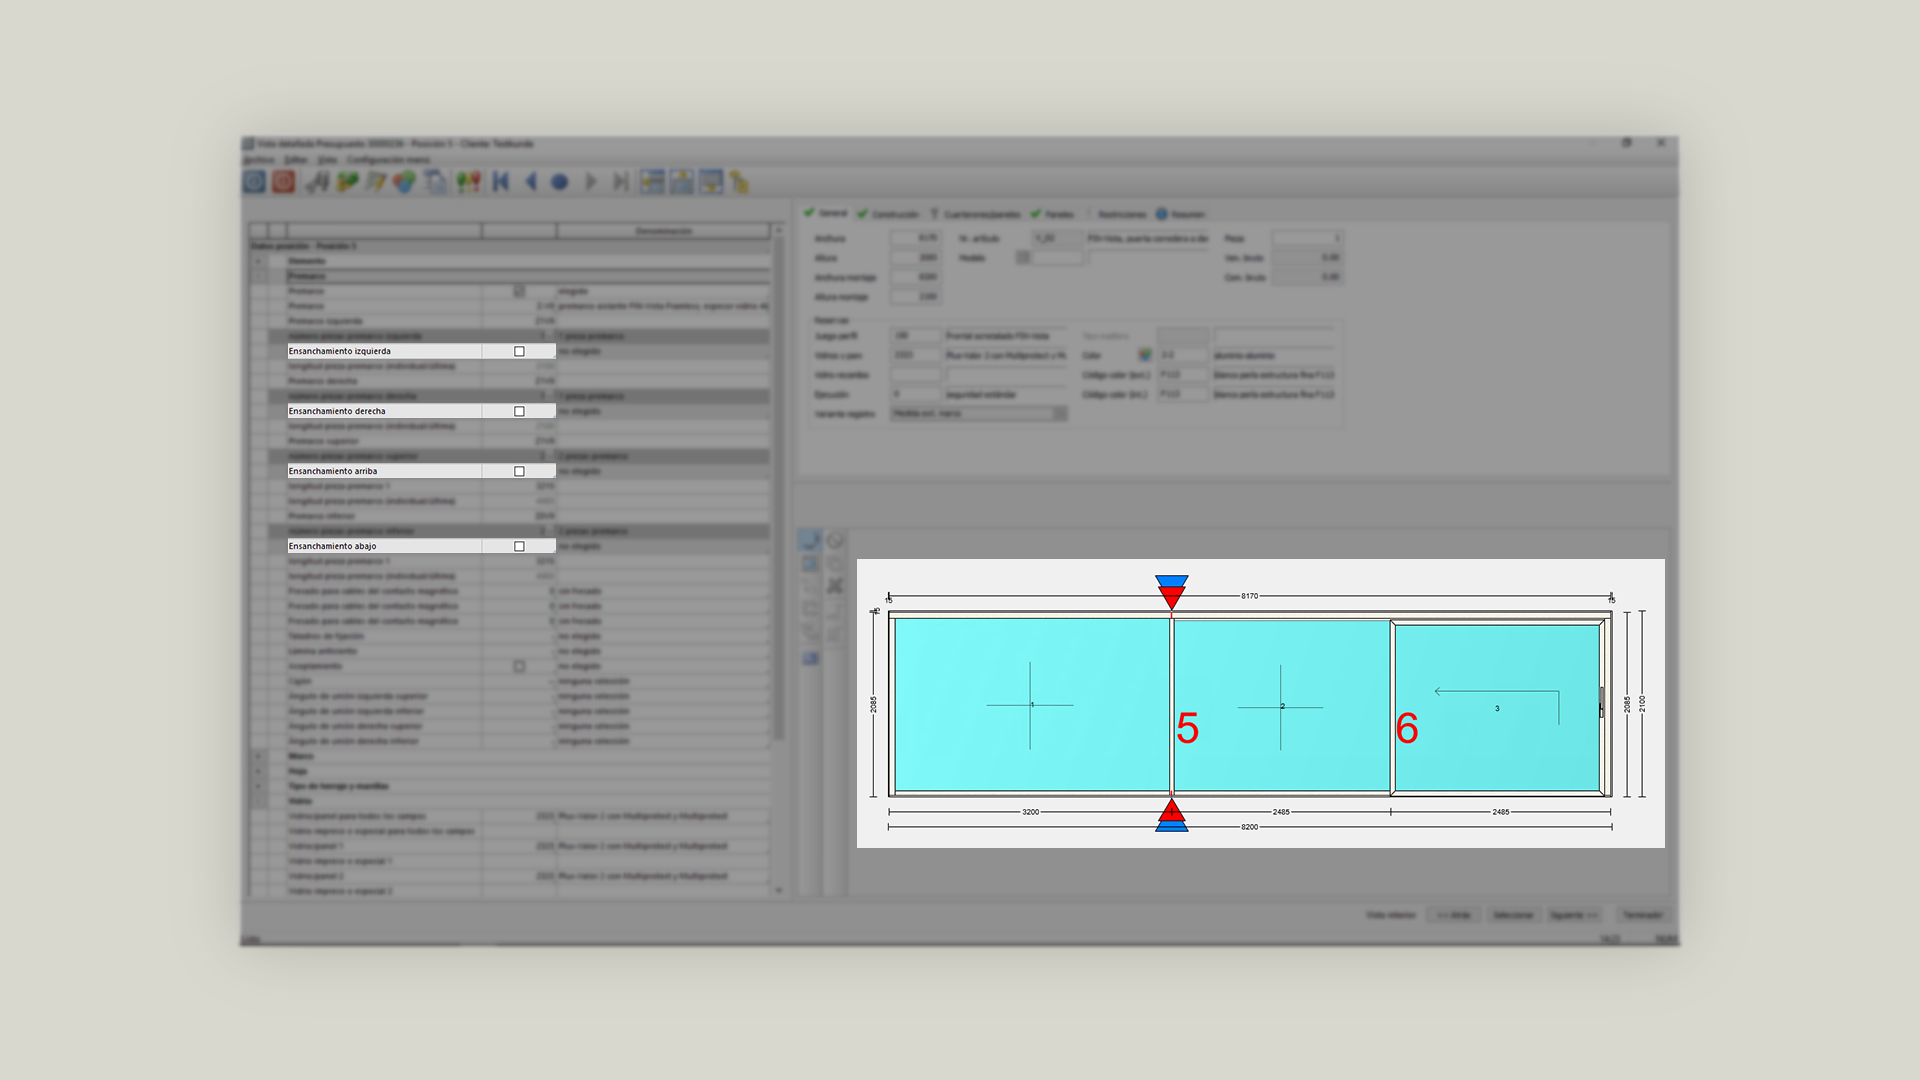Open the Archivo menu
Screen dimensions: 1920x1080
pyautogui.click(x=259, y=160)
